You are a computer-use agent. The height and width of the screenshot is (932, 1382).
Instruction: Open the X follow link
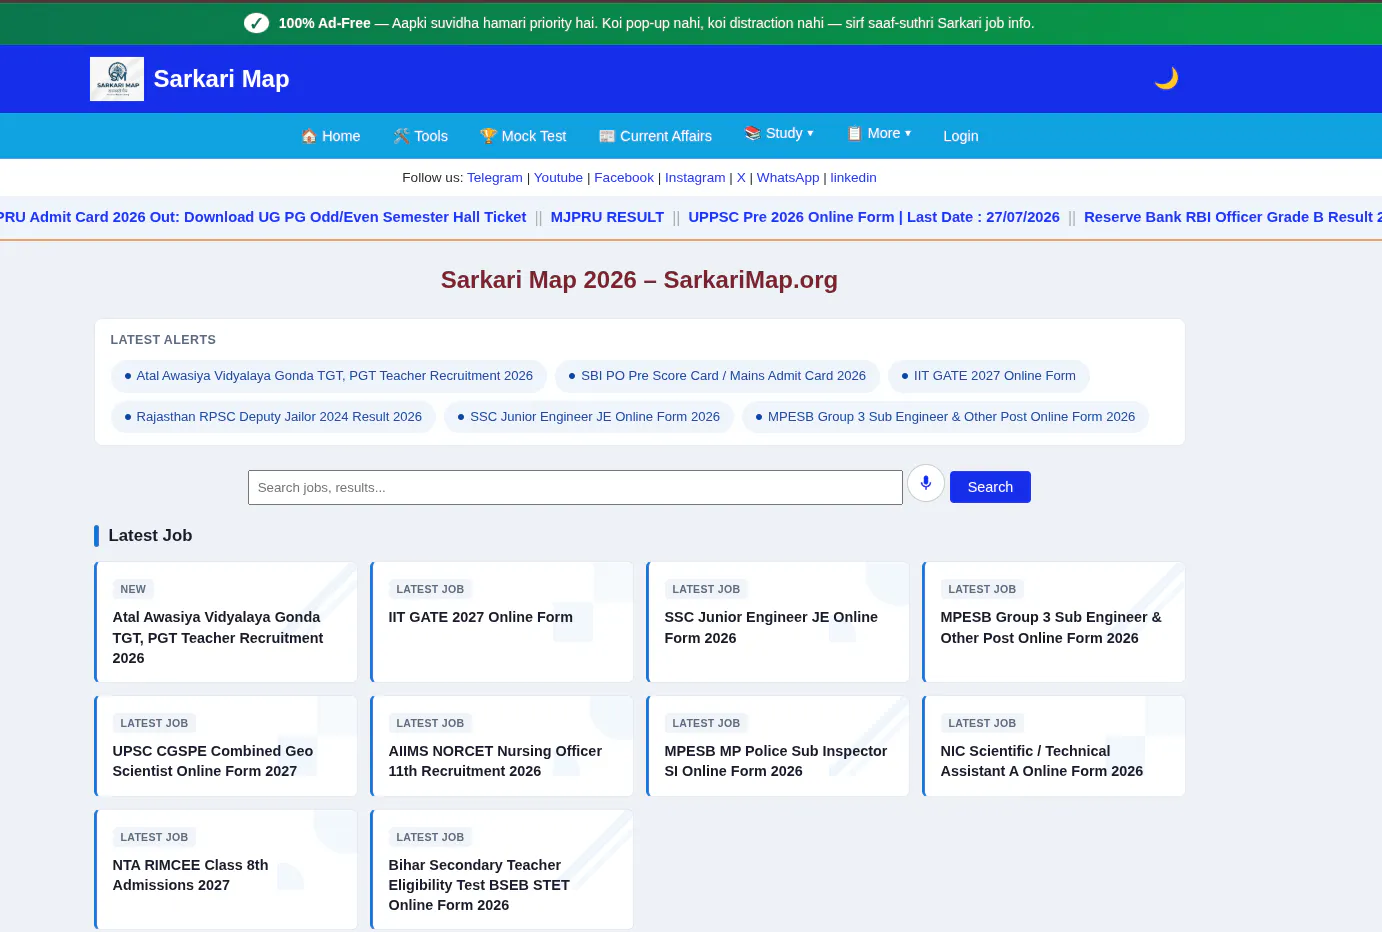741,178
